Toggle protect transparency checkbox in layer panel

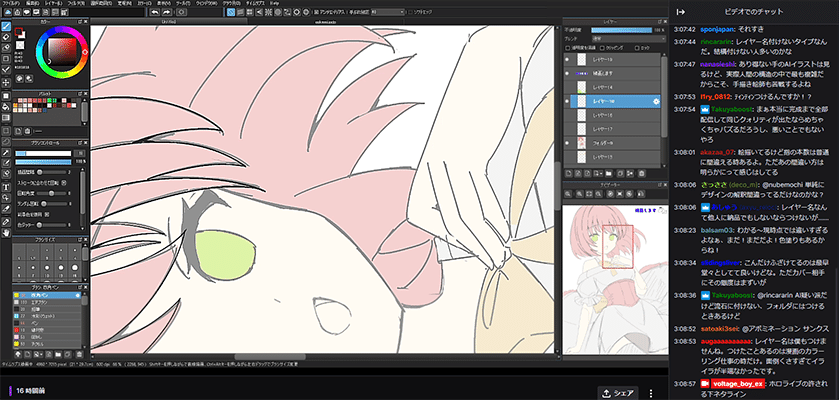pos(568,48)
